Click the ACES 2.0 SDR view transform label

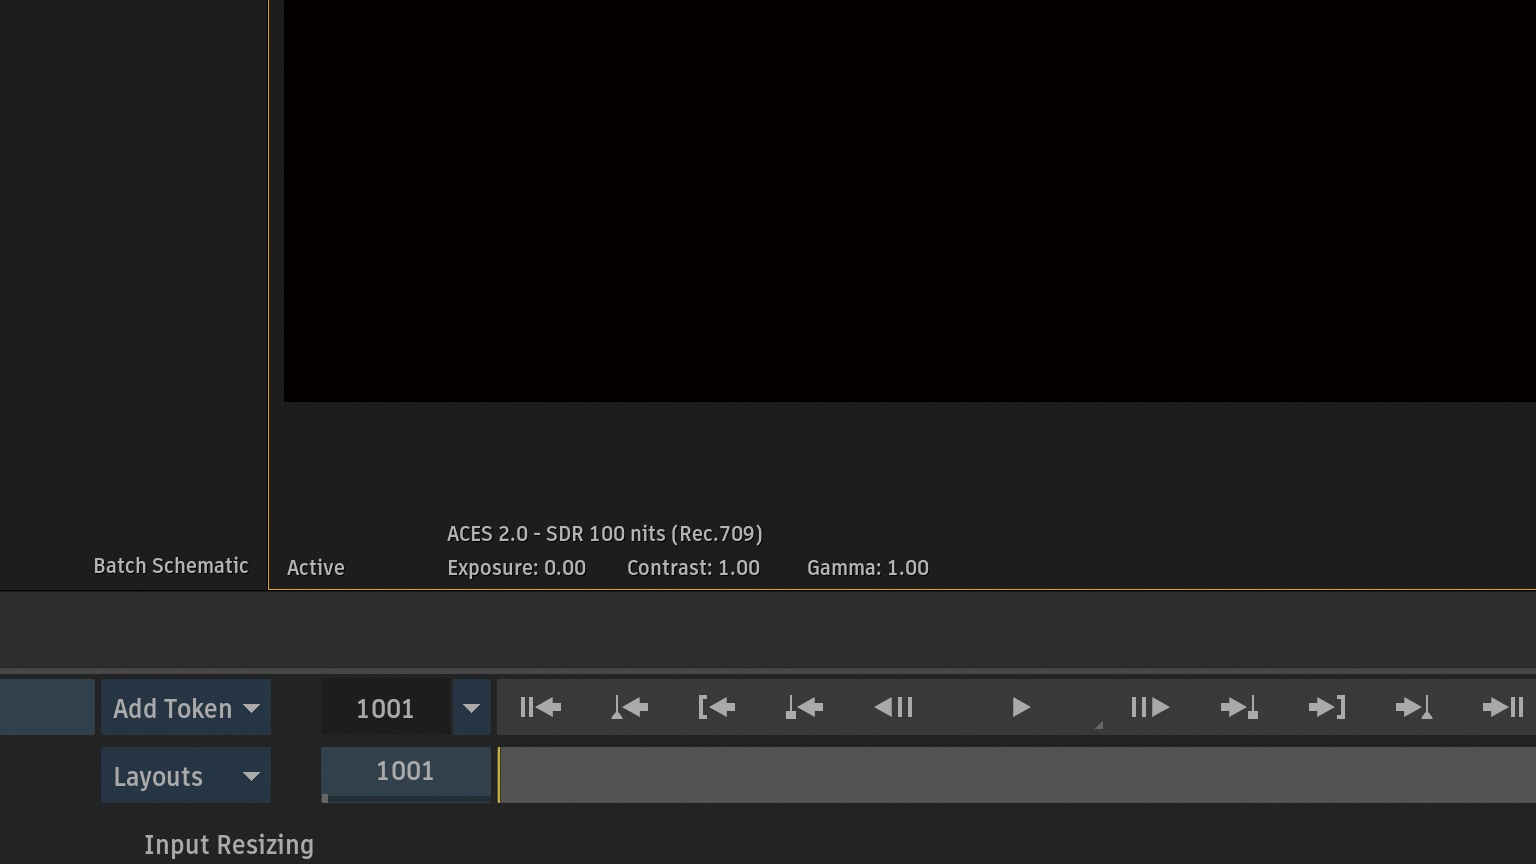click(x=604, y=534)
